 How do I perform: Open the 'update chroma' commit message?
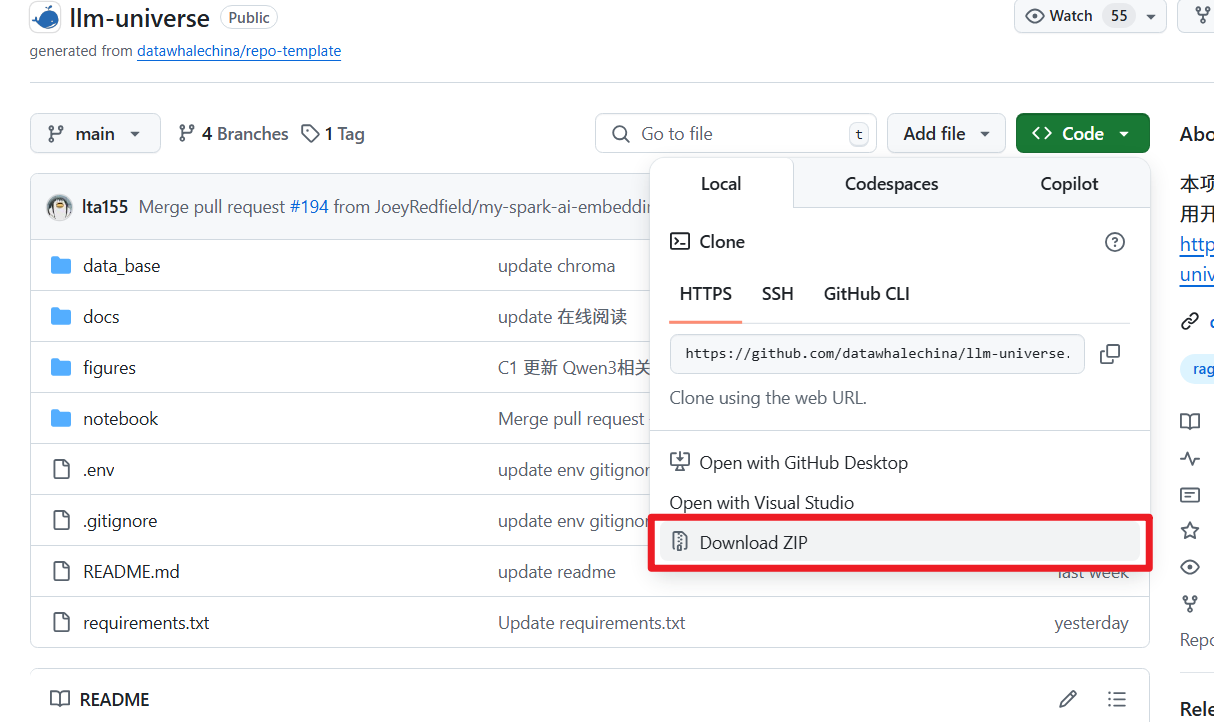[556, 265]
